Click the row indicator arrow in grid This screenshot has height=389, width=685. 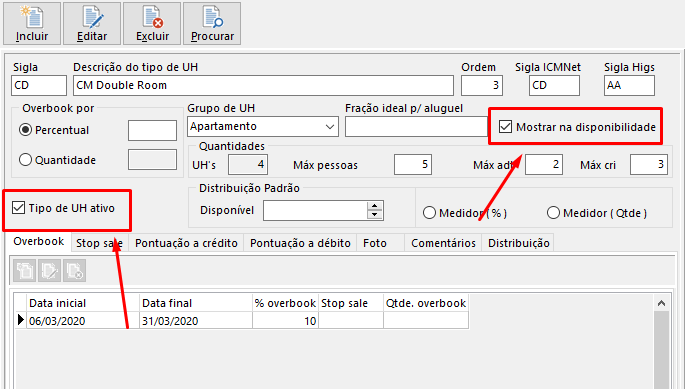point(21,320)
